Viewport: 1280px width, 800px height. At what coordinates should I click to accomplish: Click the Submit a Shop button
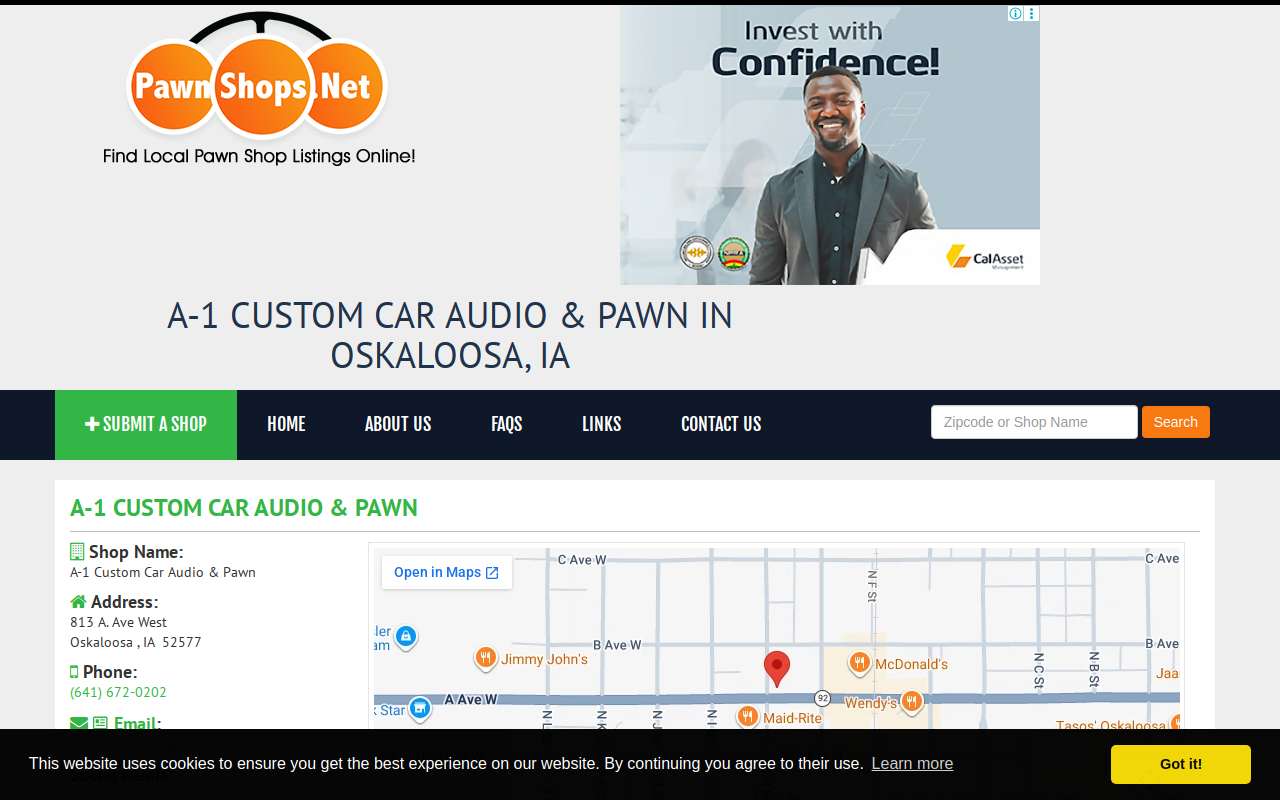pos(146,425)
